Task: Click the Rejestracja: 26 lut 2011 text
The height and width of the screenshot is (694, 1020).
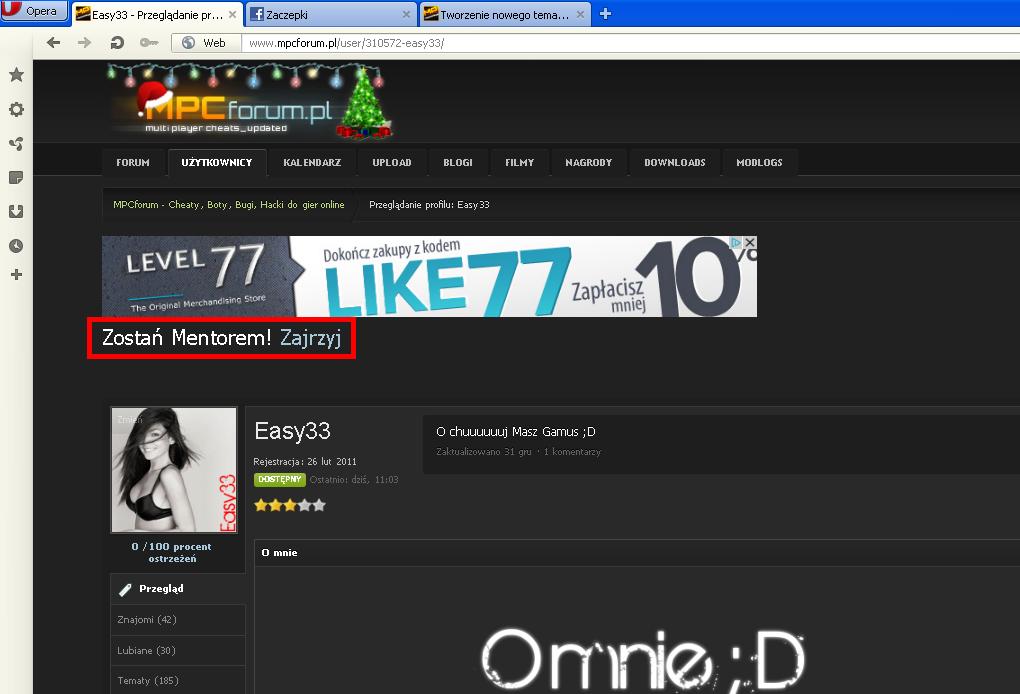Action: (305, 462)
